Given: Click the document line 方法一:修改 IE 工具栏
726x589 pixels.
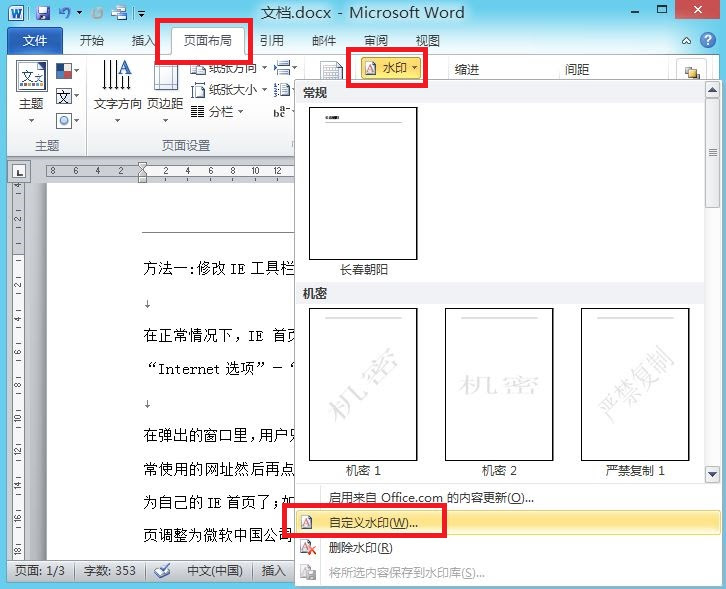Looking at the screenshot, I should click(219, 268).
